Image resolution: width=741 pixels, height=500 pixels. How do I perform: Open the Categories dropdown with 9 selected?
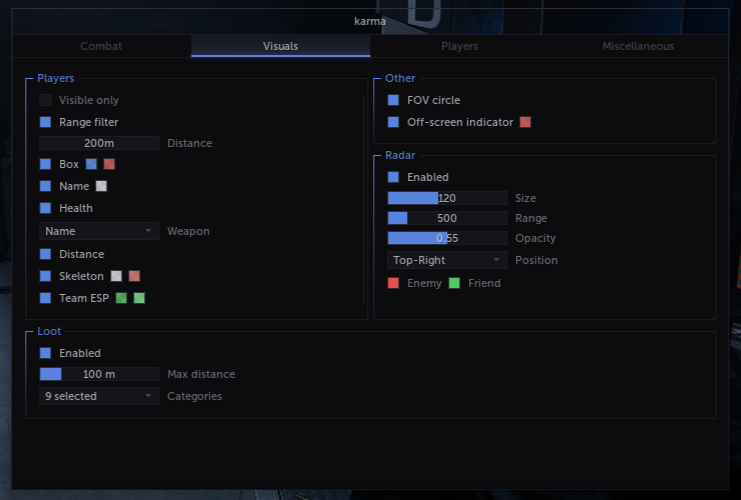pos(99,396)
